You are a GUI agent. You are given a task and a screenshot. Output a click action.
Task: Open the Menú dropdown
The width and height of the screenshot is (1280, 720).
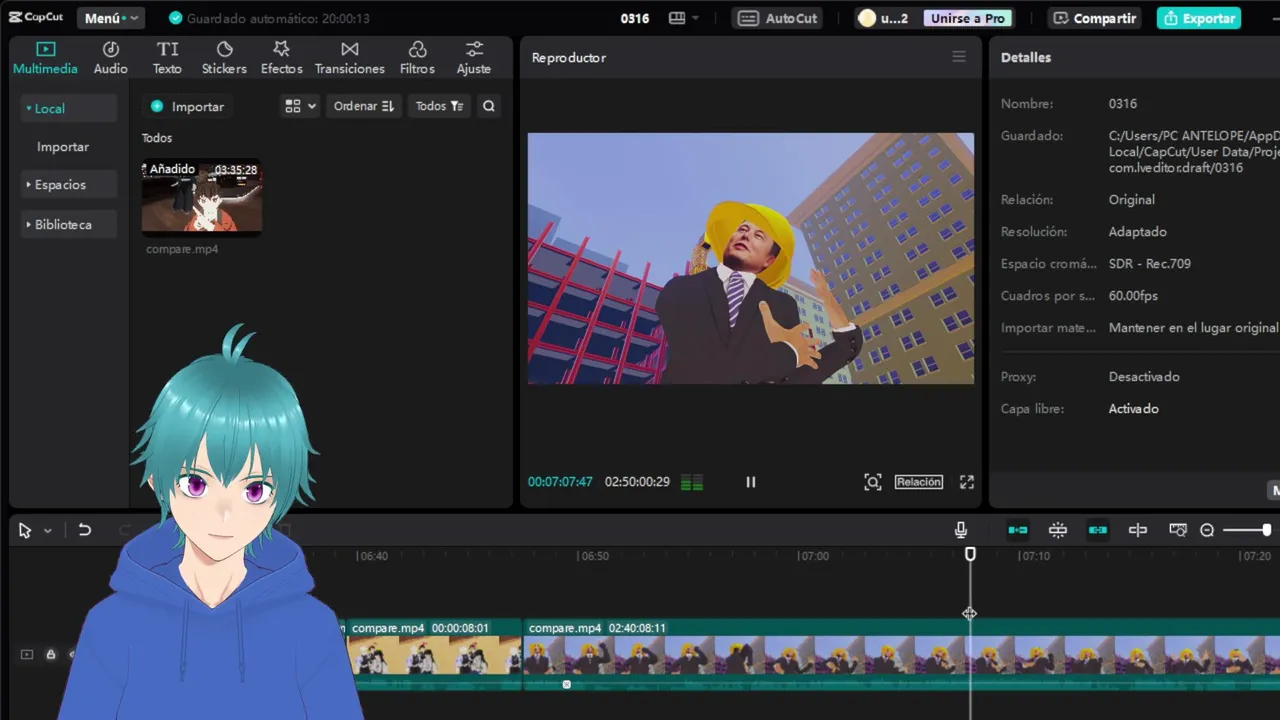click(x=110, y=18)
